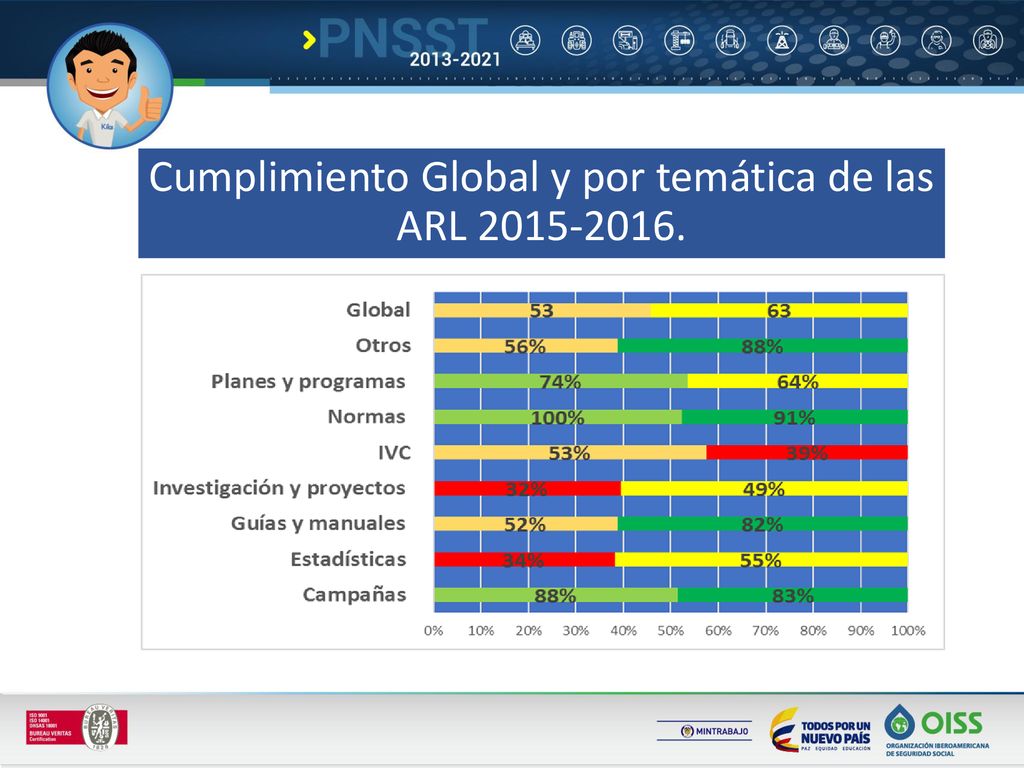The image size is (1024, 768).
Task: Click the 'Global' chart row label
Action: click(x=378, y=310)
